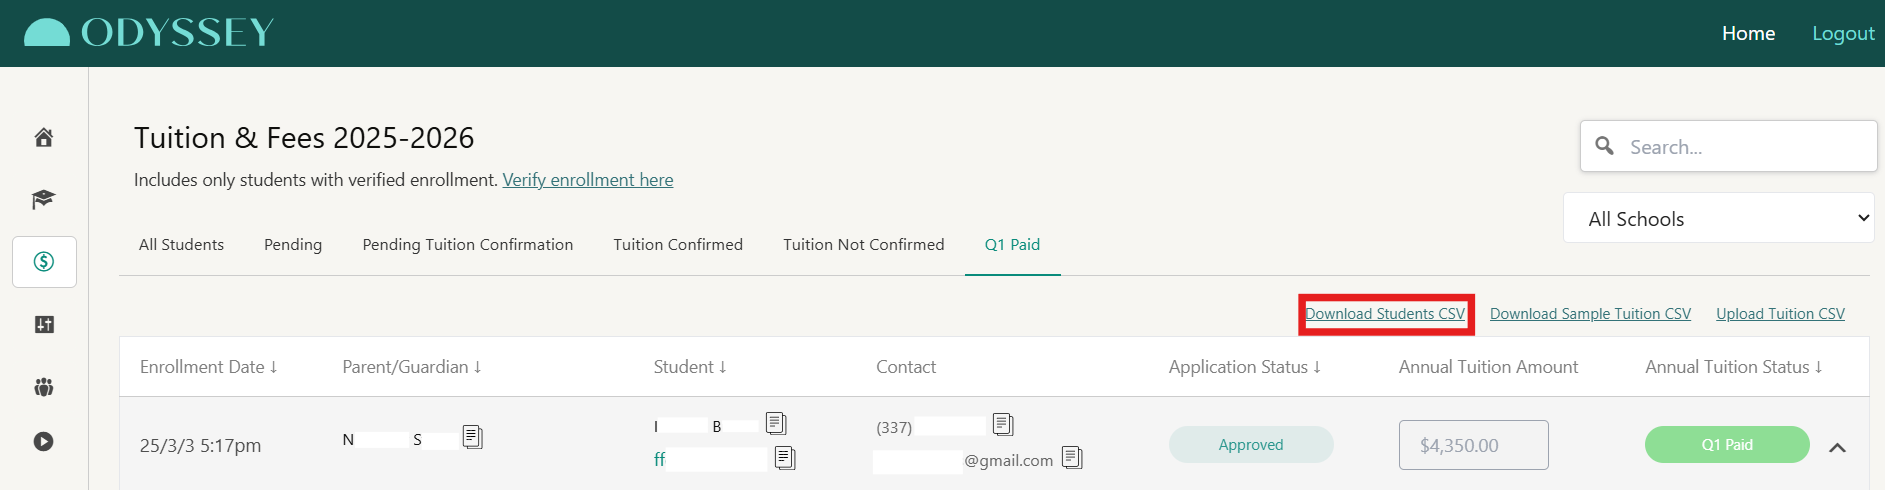Open the All Schools dropdown

coord(1718,218)
